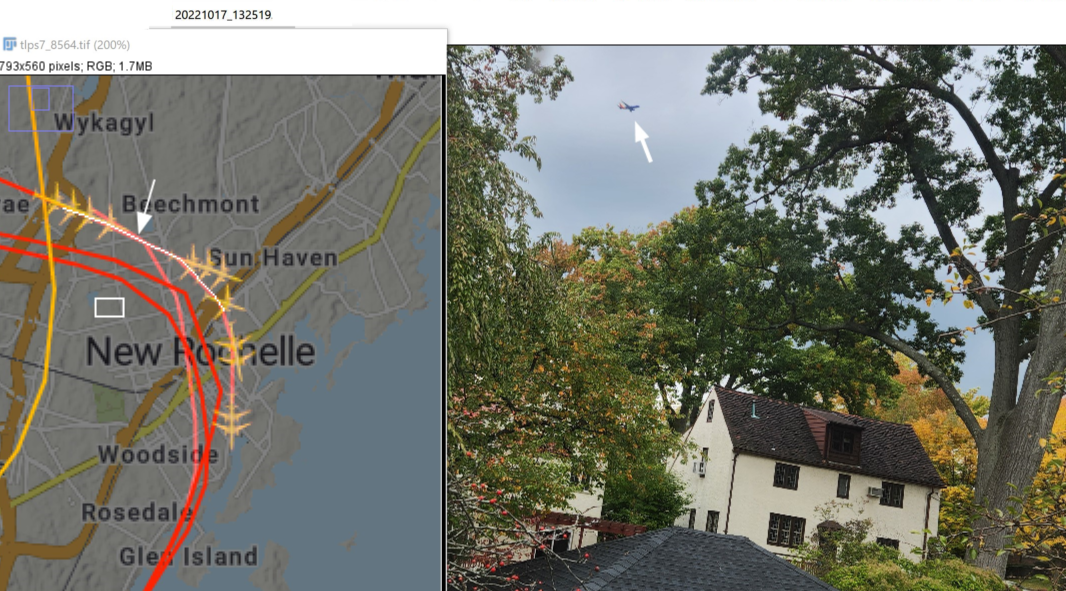Click the Woodside map label
1066x591 pixels.
coord(158,454)
